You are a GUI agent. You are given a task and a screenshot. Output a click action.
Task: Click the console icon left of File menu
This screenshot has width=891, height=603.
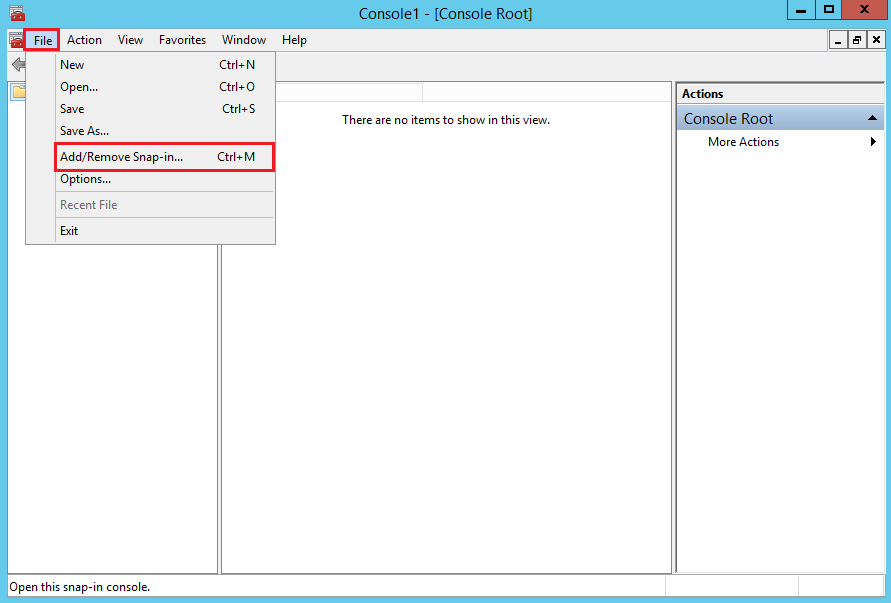(x=16, y=40)
